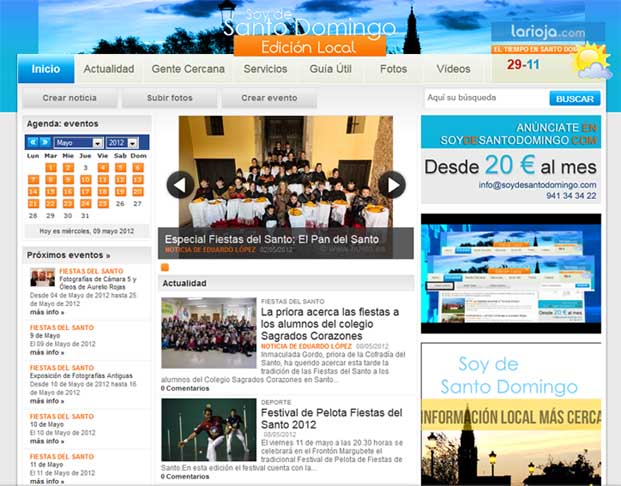
Task: Click 'más info »' under the 9 de Mayo event
Action: 47,352
